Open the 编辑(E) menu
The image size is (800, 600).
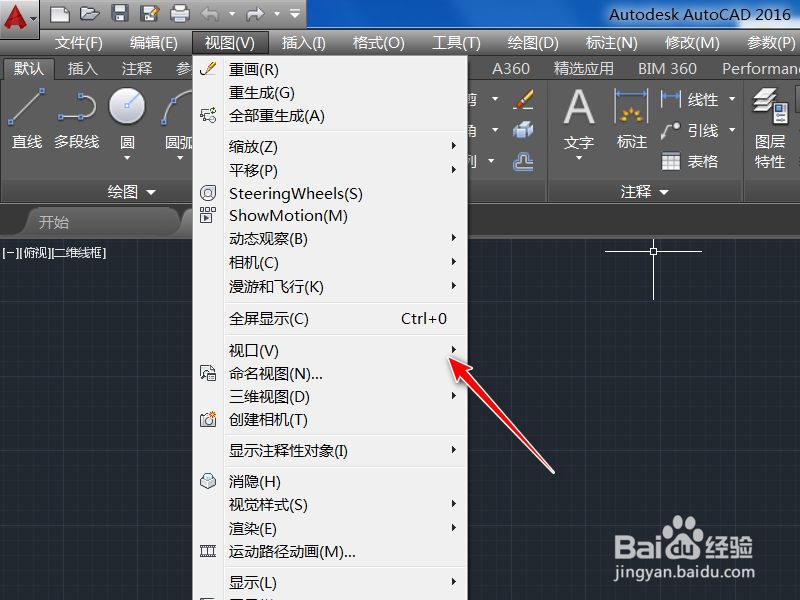(154, 43)
